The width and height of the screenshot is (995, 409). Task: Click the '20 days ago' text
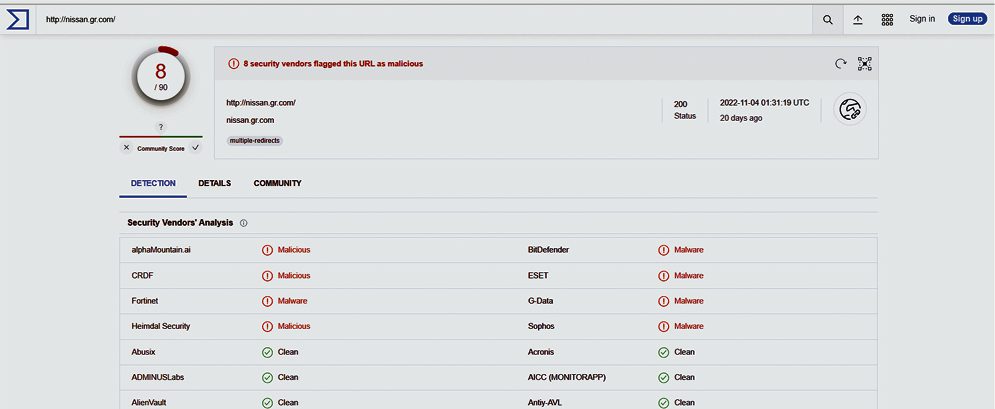click(741, 118)
